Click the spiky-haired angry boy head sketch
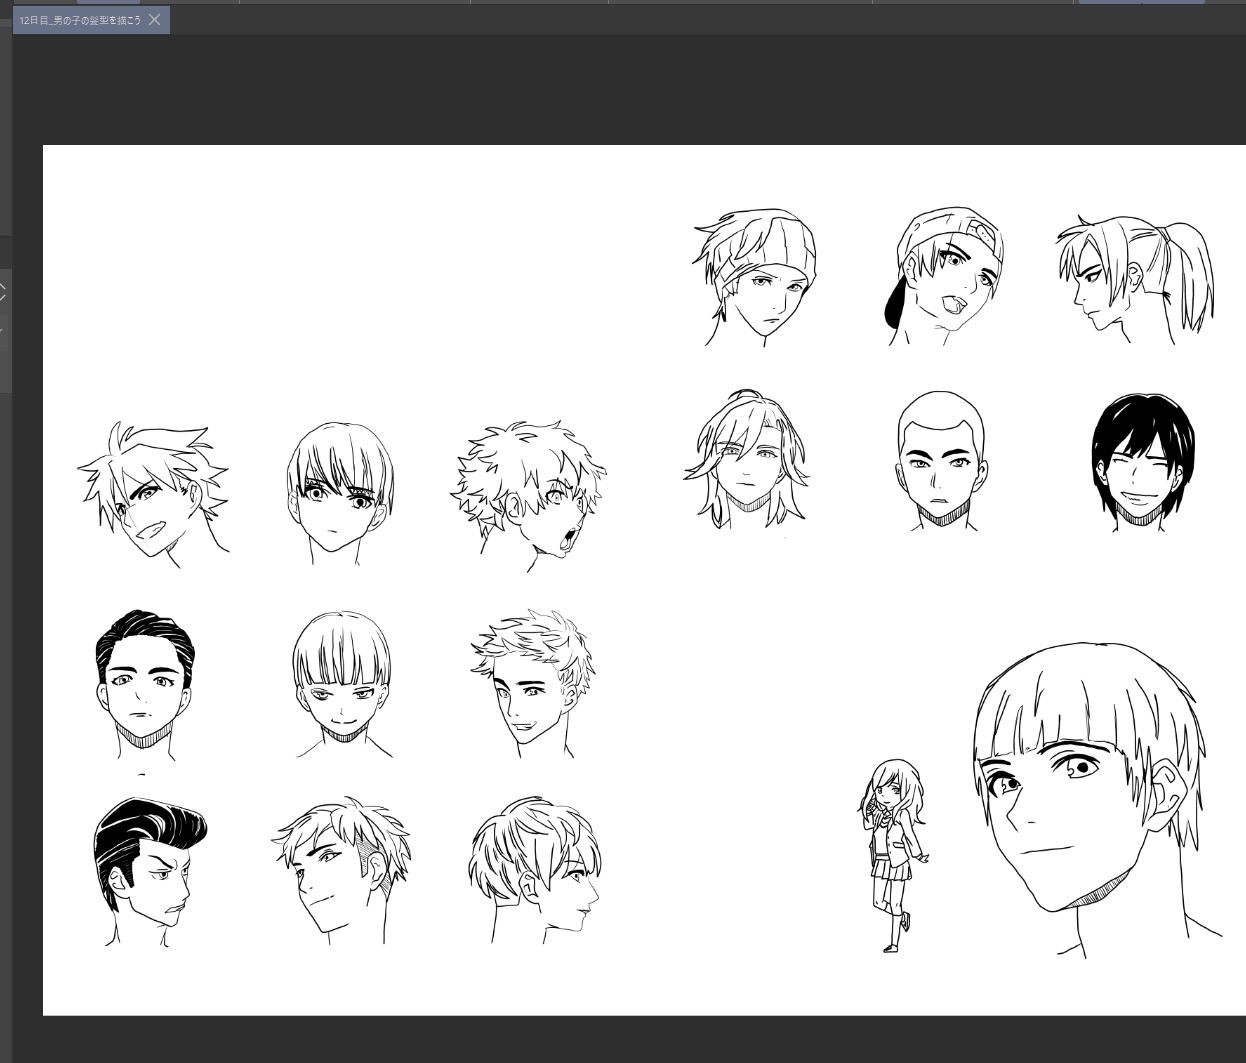Screen dimensions: 1246x1063 point(152,492)
